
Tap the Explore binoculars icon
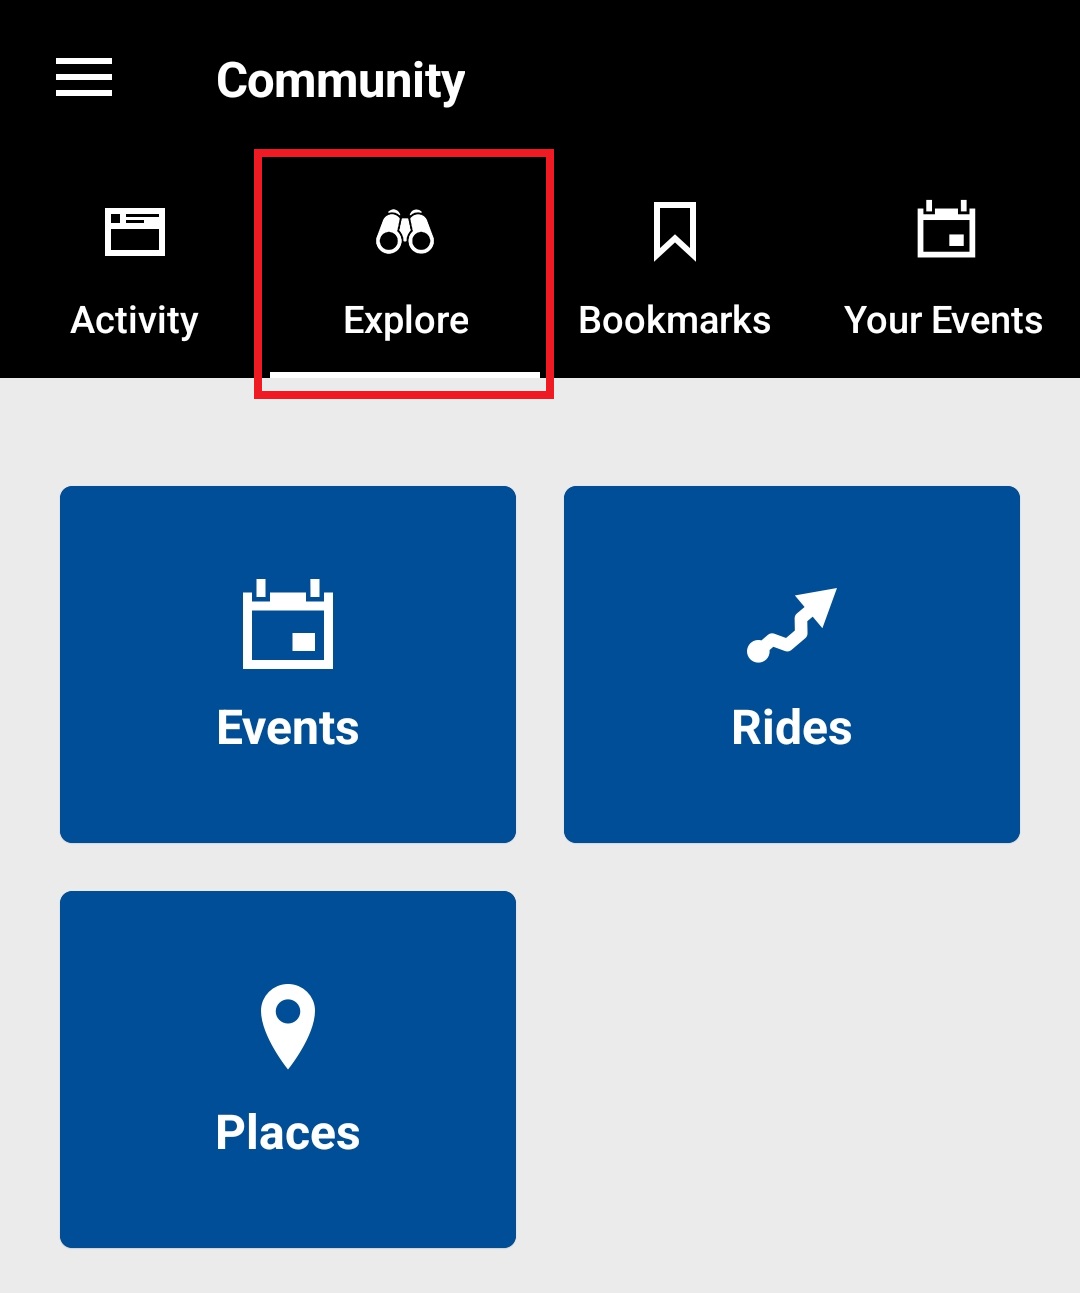click(x=405, y=232)
